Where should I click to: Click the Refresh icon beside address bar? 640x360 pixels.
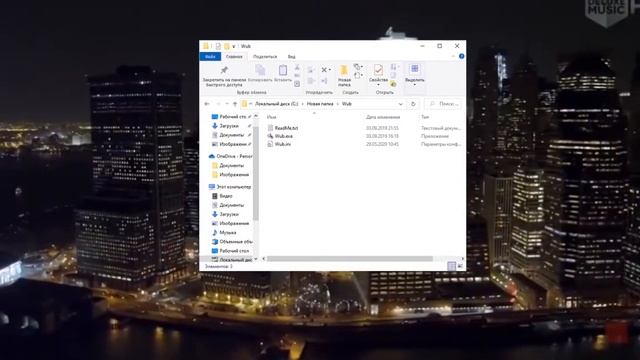[x=413, y=104]
